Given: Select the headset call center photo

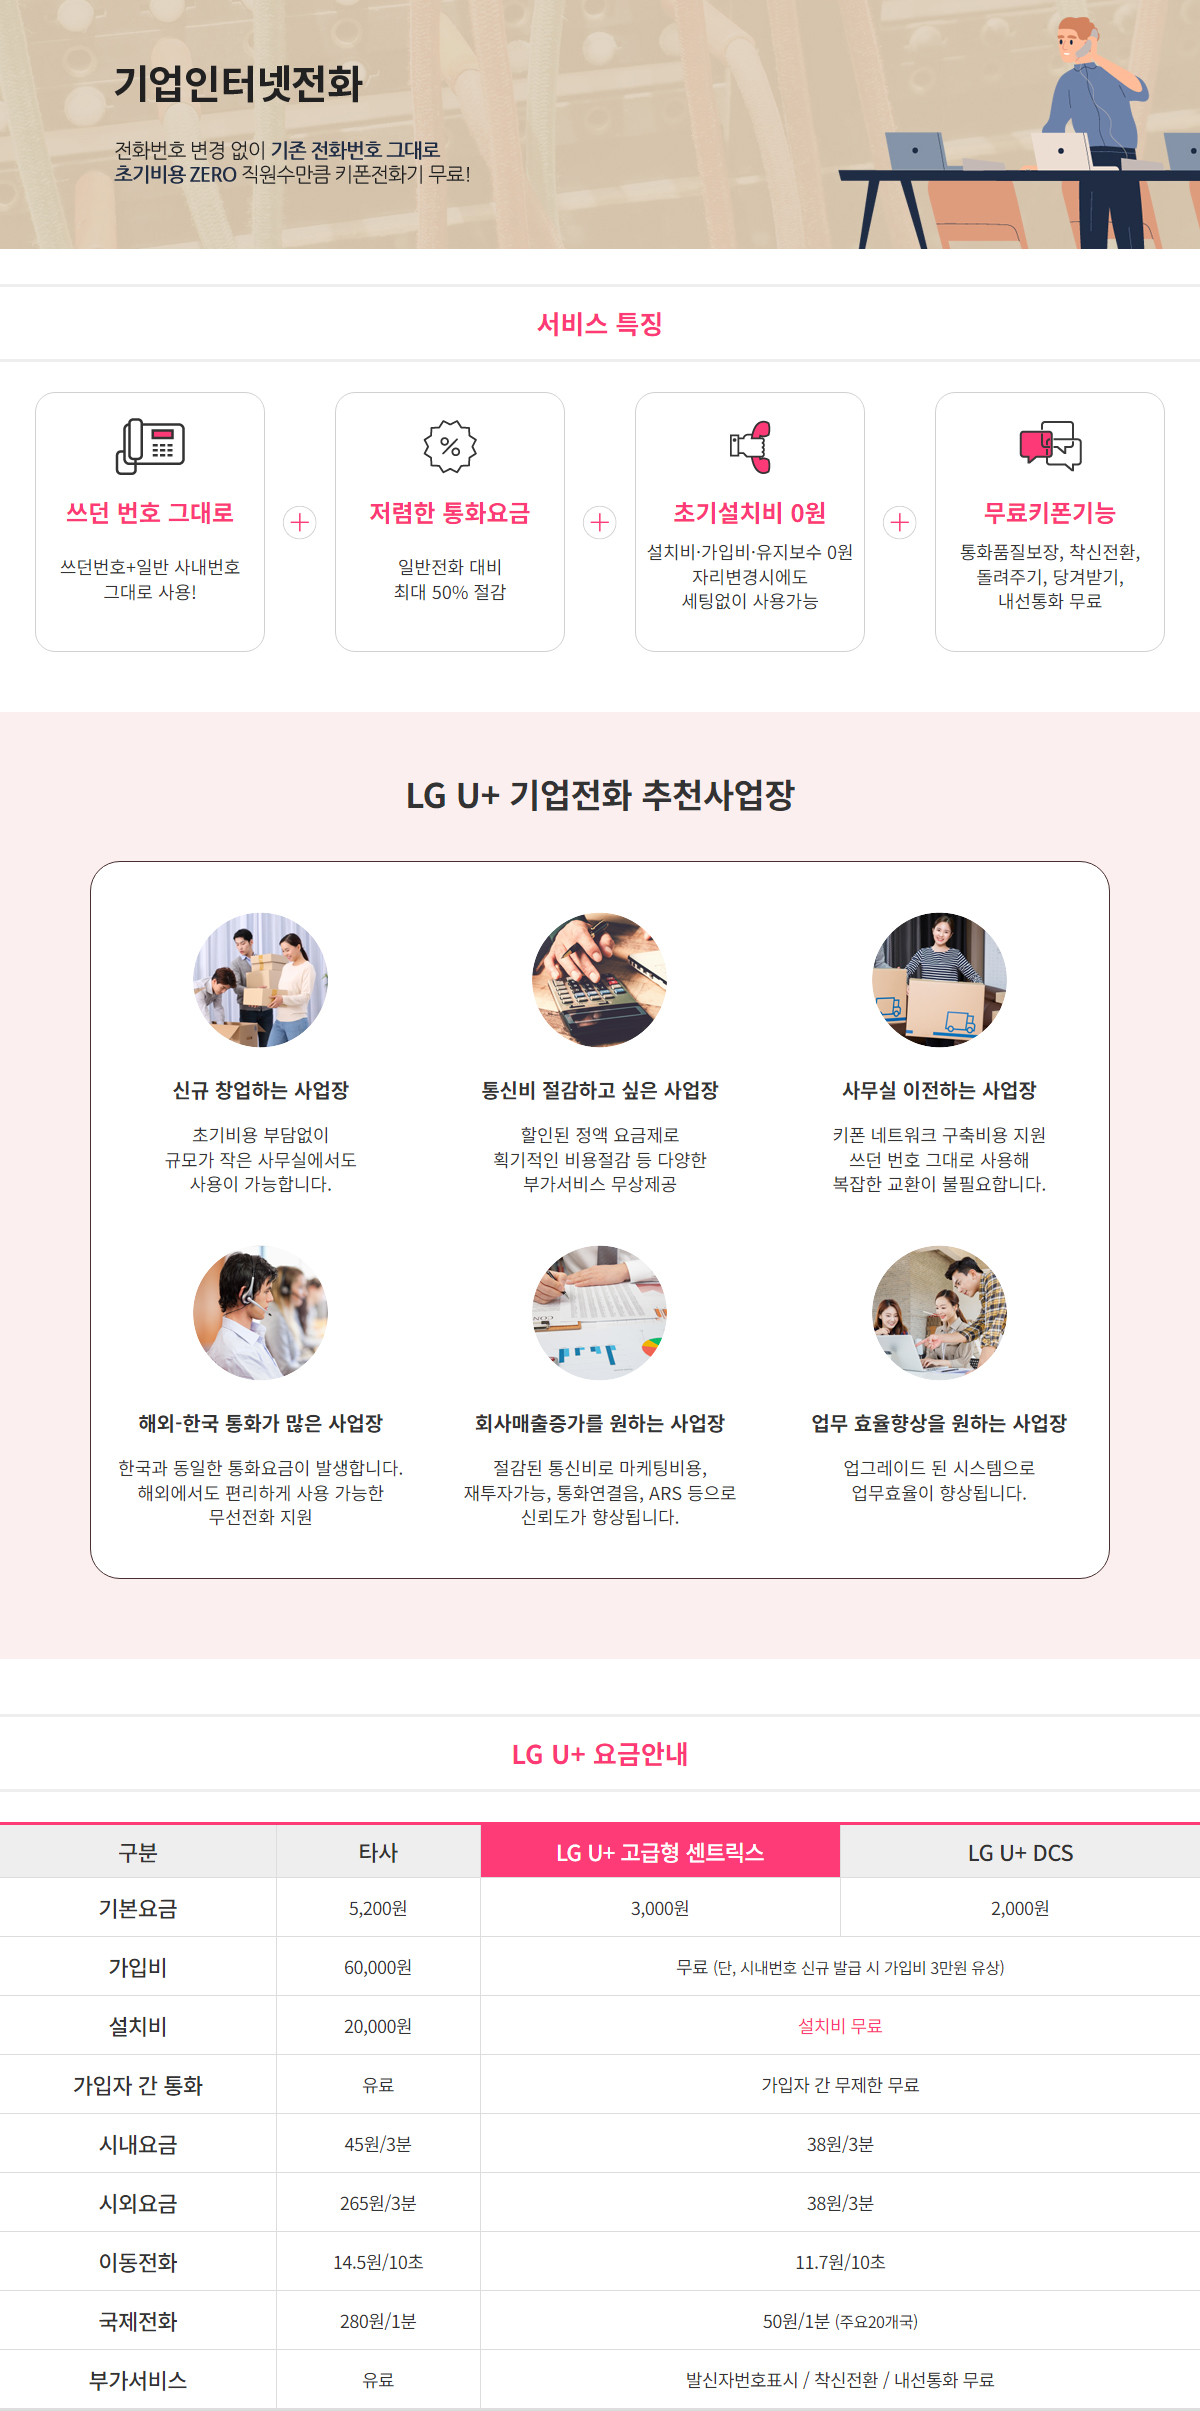Looking at the screenshot, I should point(260,1313).
